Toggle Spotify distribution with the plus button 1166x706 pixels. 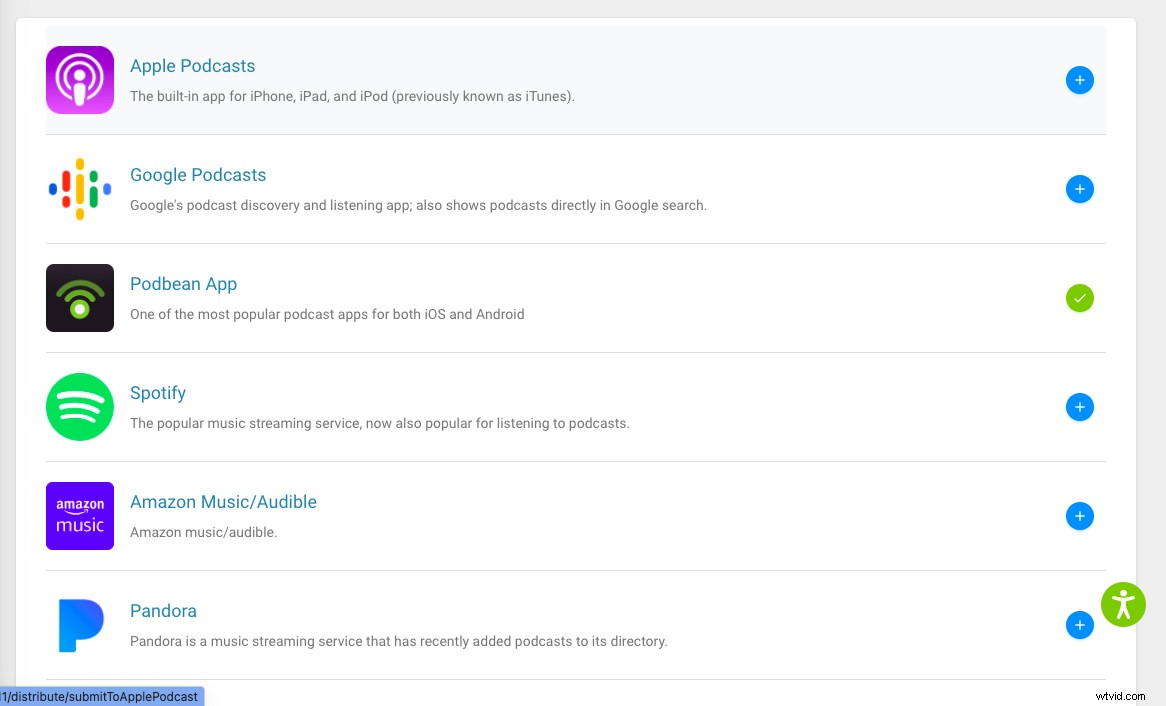[1080, 407]
